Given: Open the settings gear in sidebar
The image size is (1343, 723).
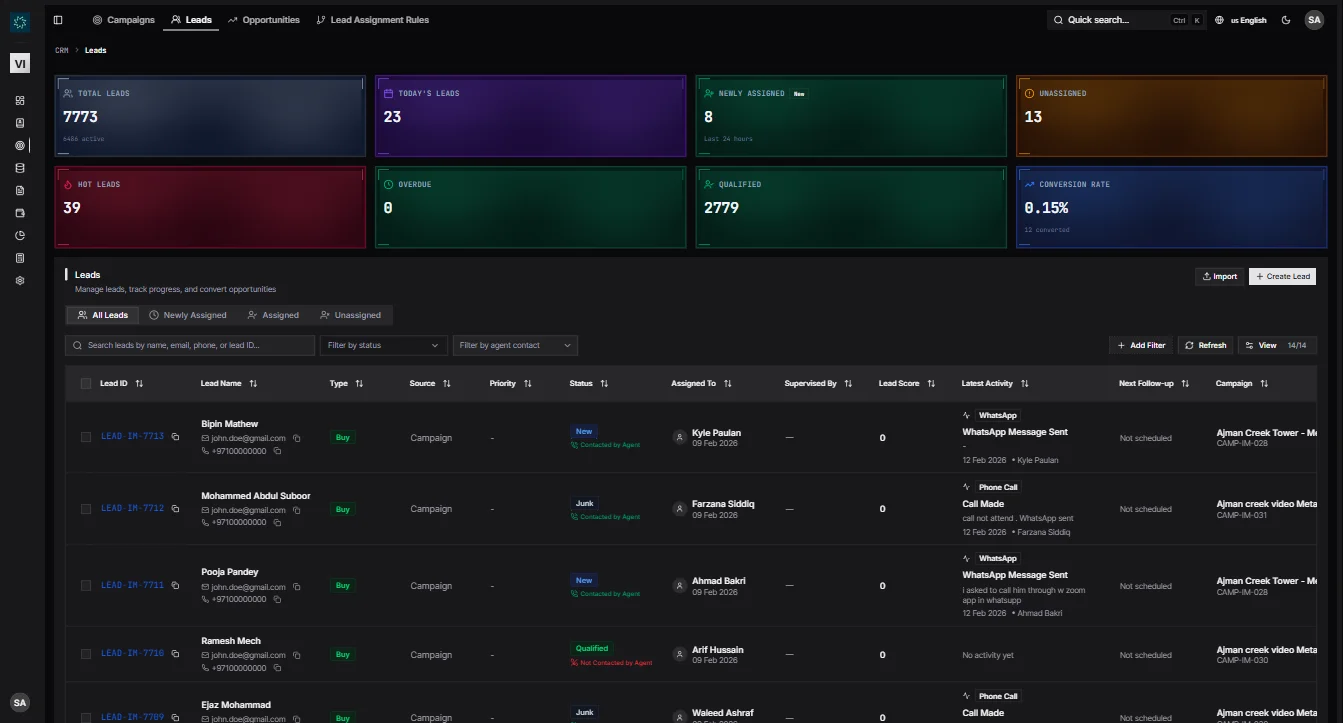Looking at the screenshot, I should 20,281.
